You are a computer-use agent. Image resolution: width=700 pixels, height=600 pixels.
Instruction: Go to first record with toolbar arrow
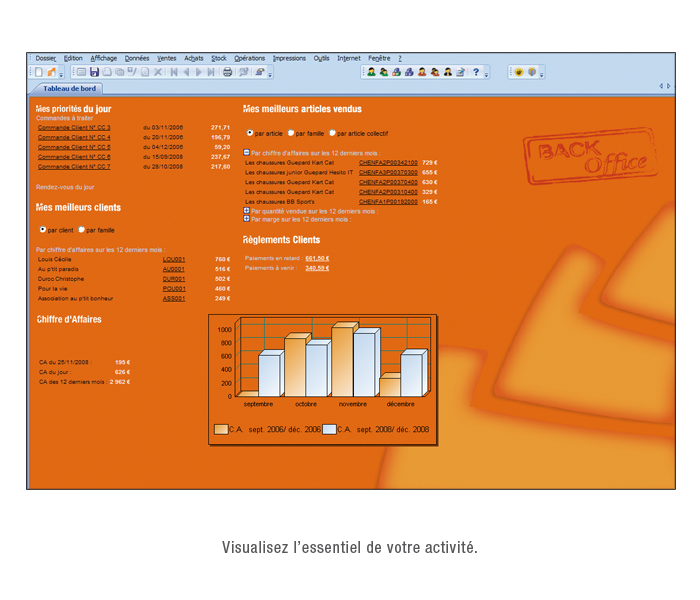174,72
